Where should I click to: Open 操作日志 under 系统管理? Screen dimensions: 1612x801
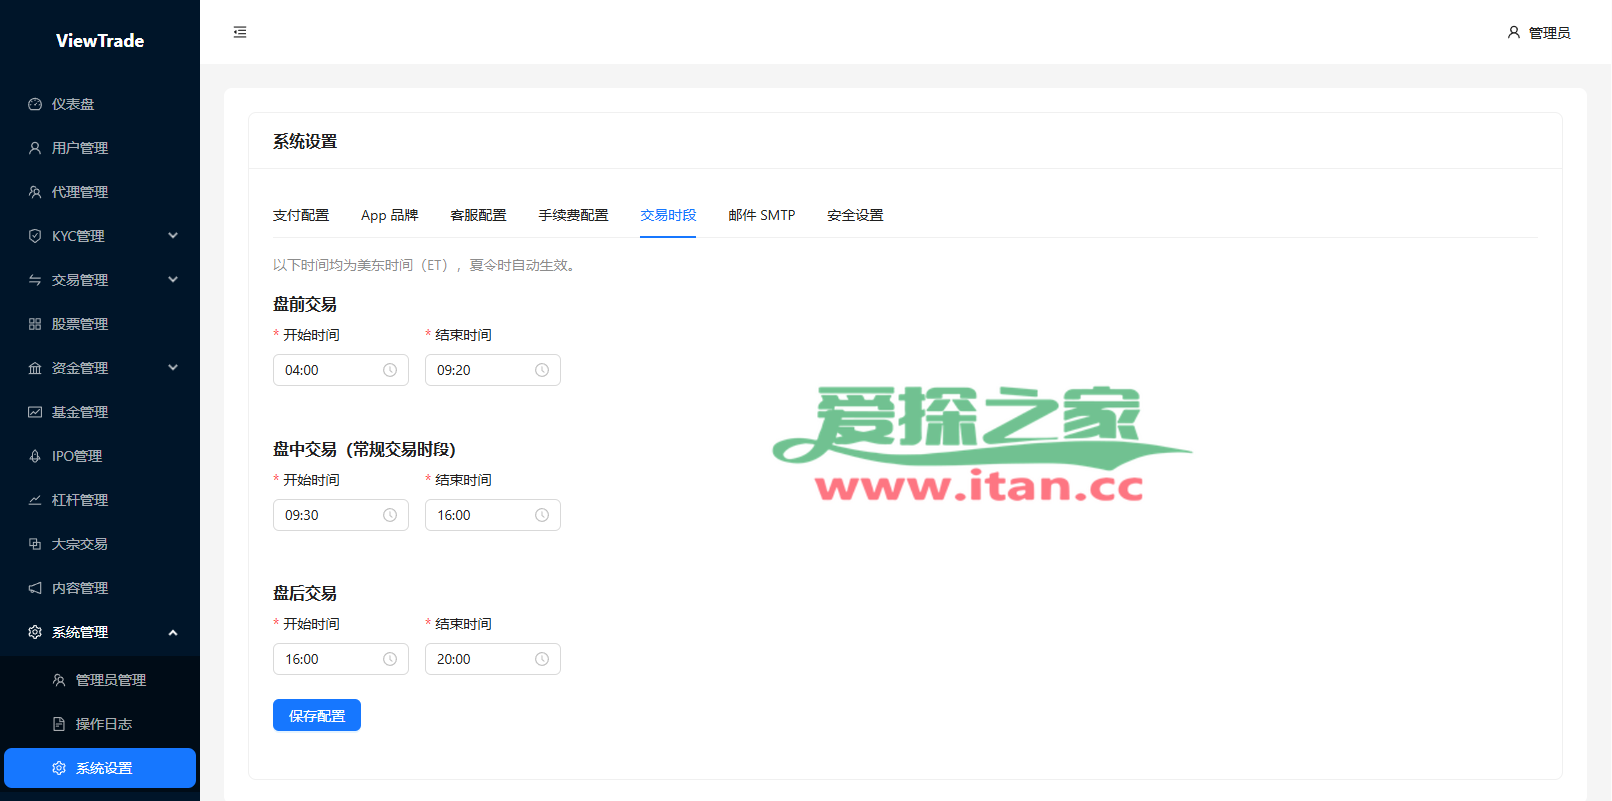point(100,724)
